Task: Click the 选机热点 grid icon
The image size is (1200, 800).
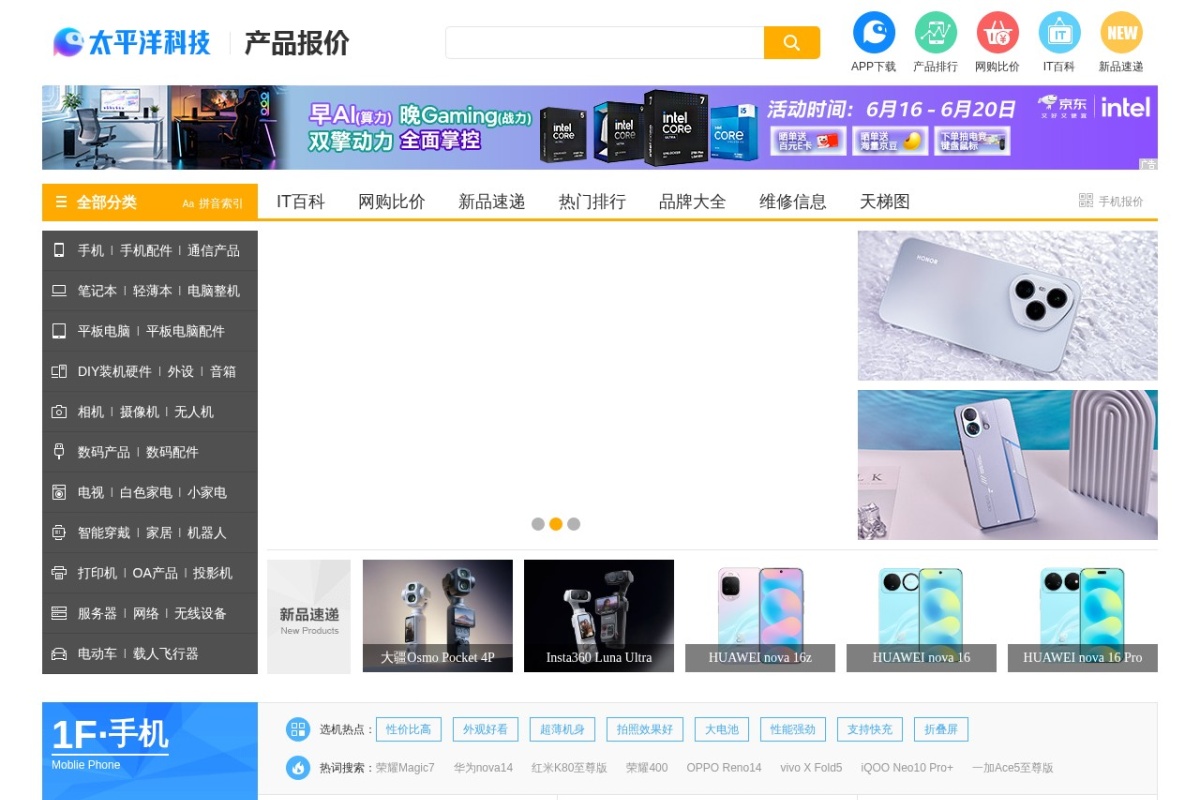Action: (x=298, y=729)
